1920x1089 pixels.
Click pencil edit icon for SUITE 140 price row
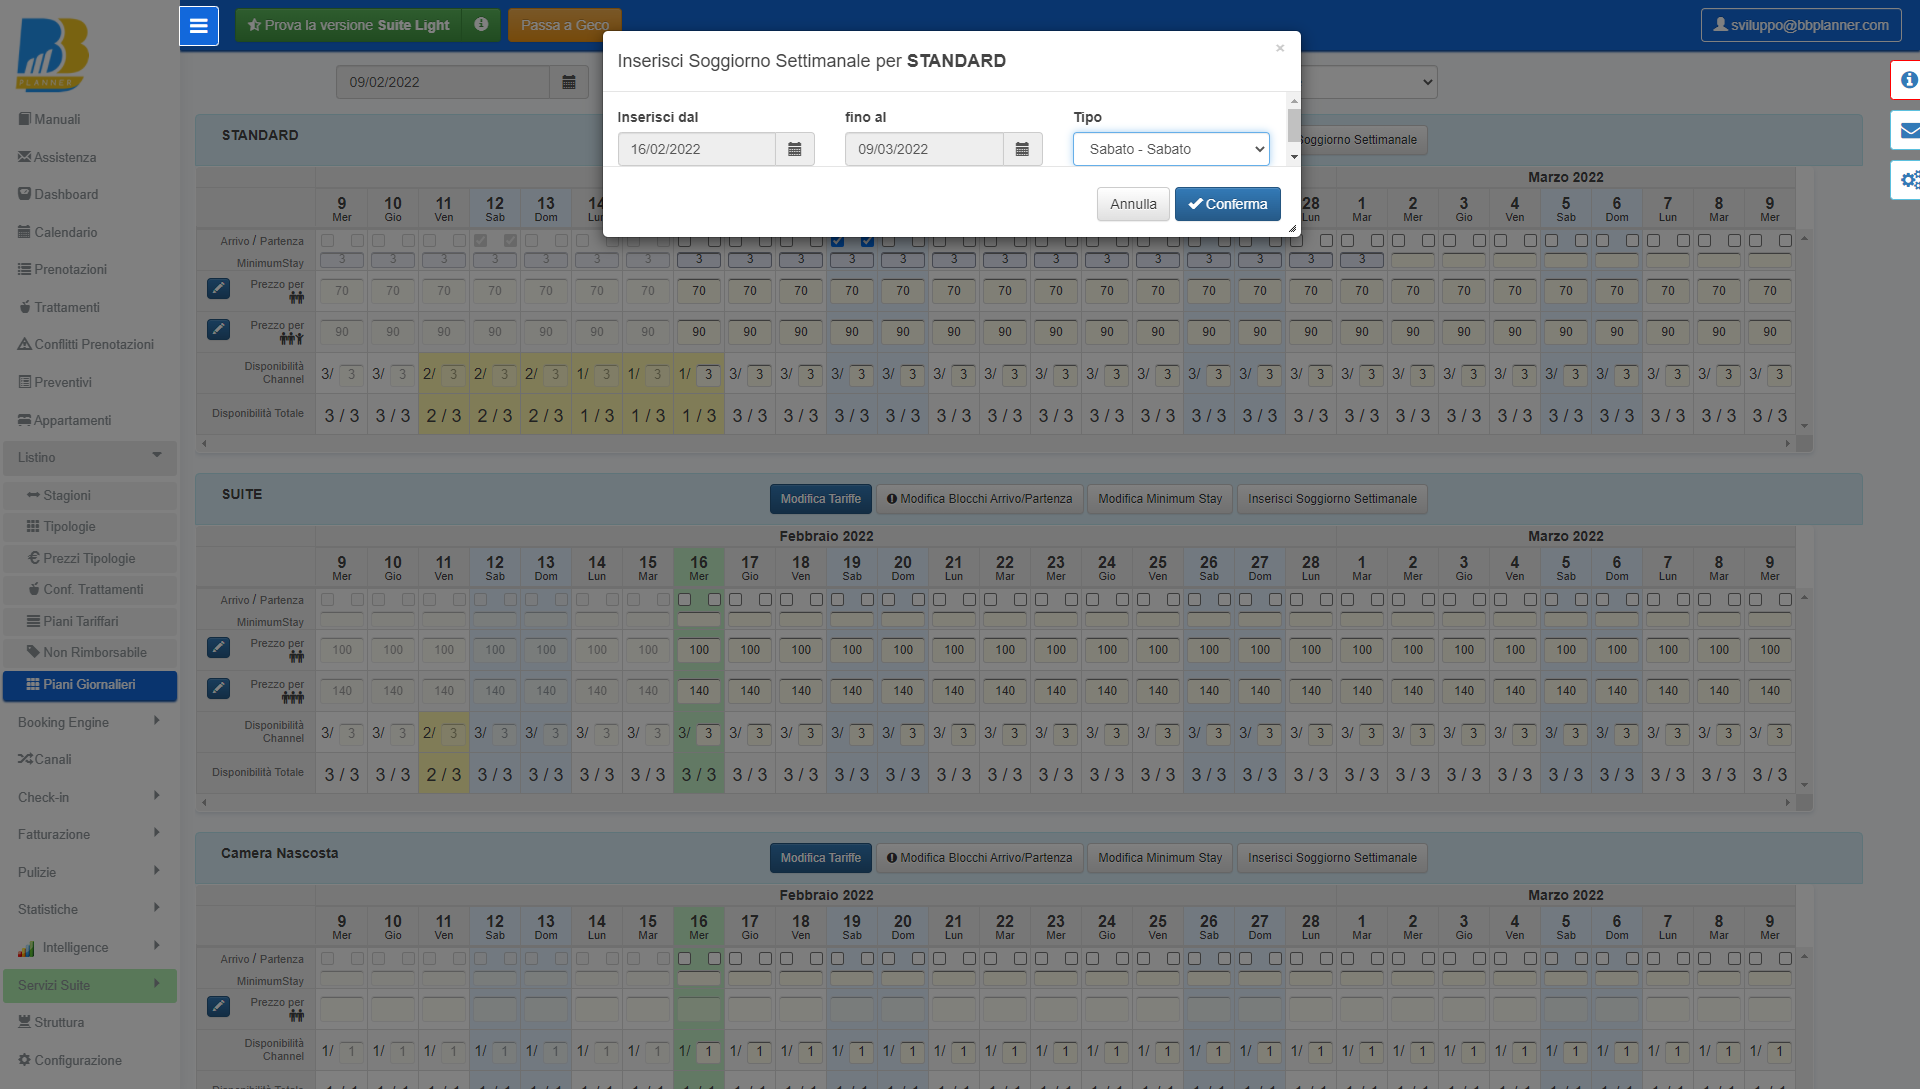(x=218, y=688)
